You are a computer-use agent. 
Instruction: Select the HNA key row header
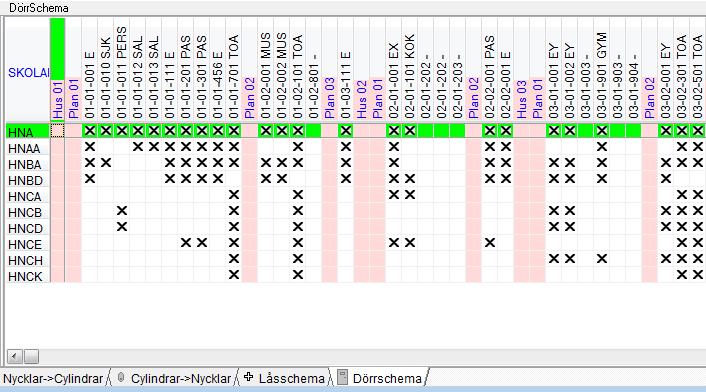click(28, 132)
